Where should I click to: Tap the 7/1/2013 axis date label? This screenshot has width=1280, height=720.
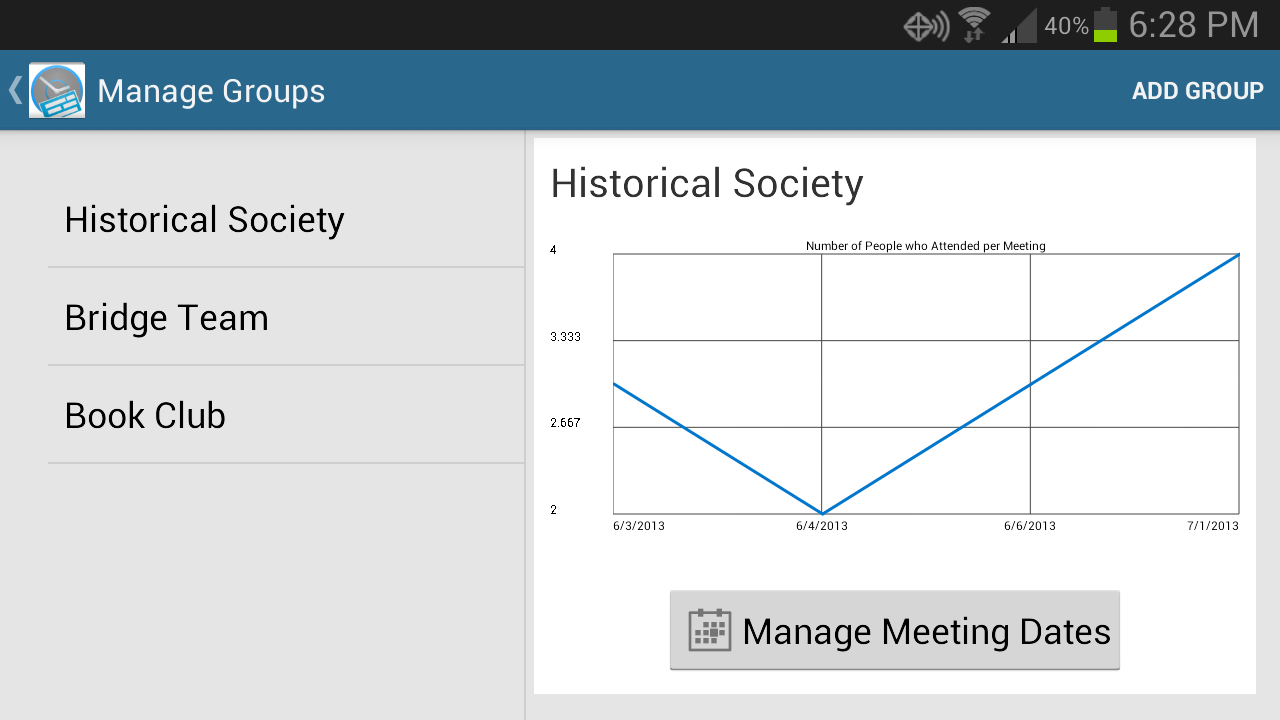pyautogui.click(x=1213, y=526)
